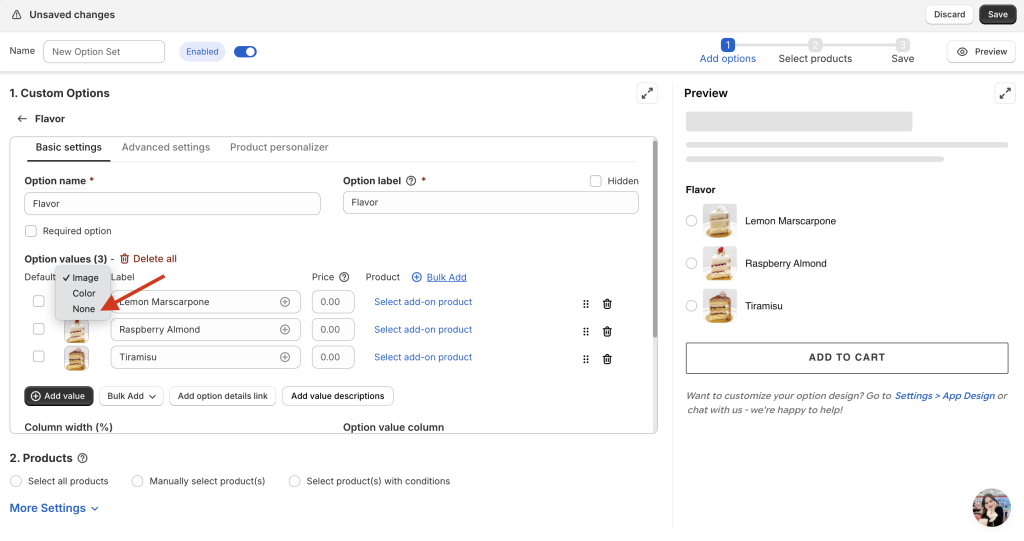
Task: Click the help icon next to Products
Action: pos(82,458)
